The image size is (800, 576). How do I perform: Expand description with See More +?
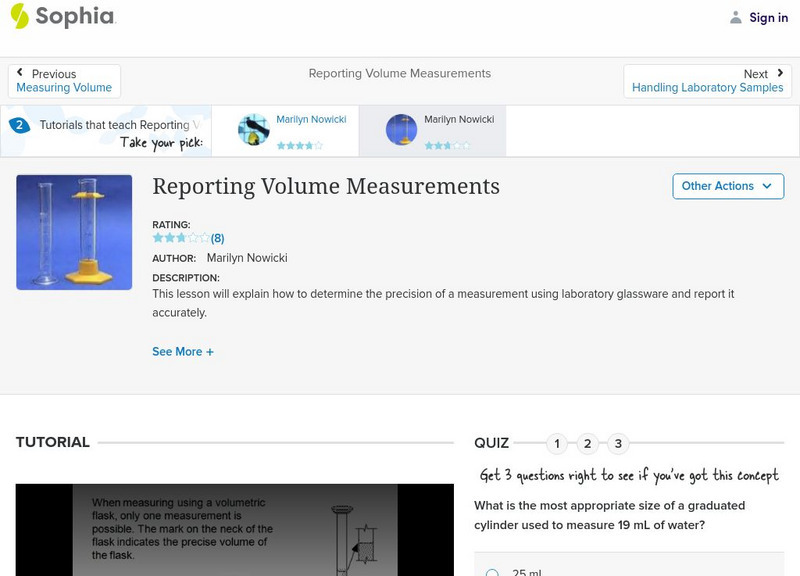[183, 352]
